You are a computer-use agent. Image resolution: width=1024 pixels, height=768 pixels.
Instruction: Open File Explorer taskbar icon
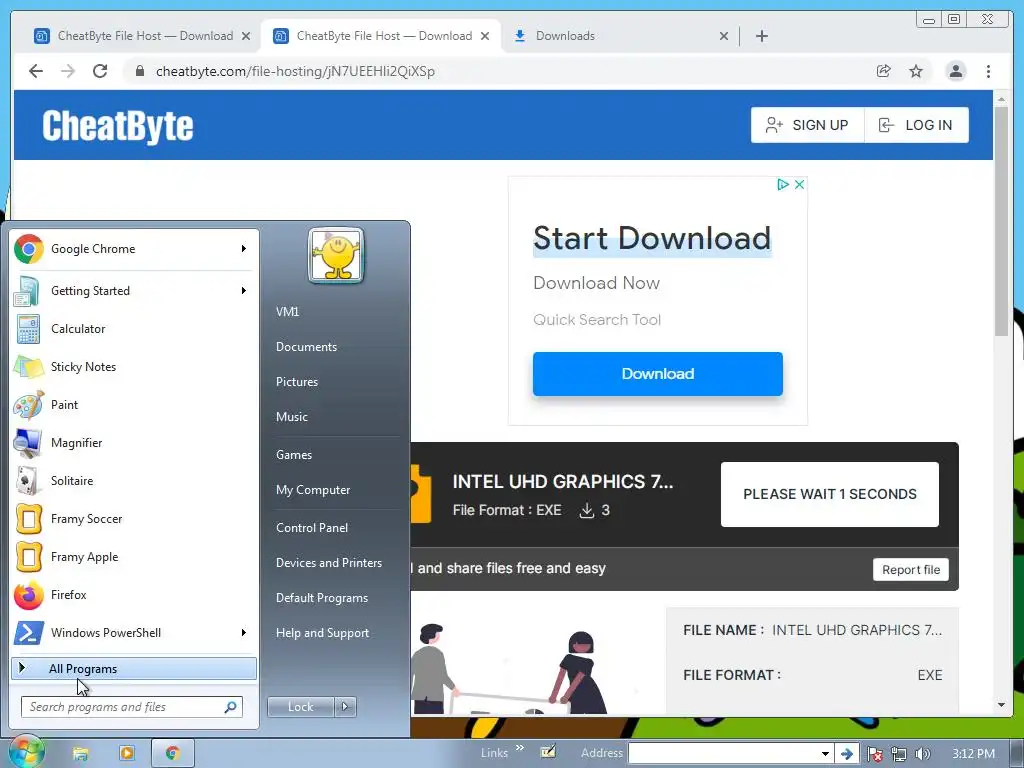[80, 754]
